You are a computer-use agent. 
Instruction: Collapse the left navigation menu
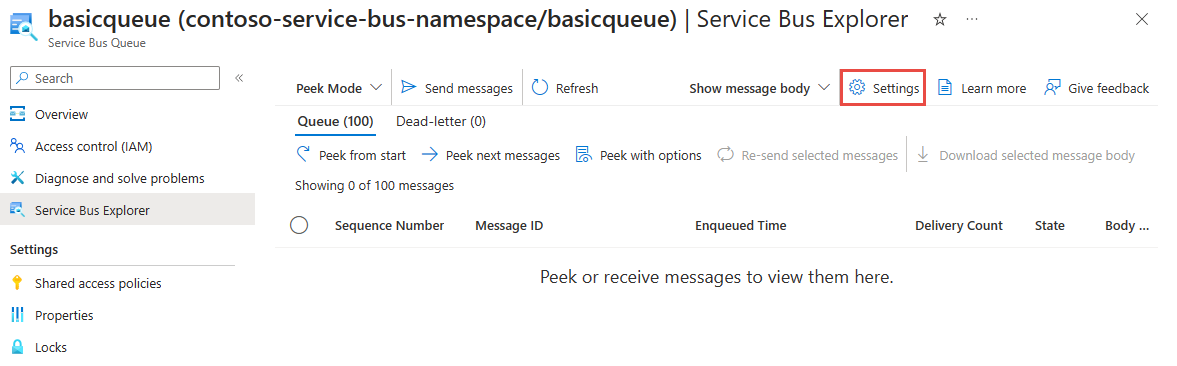tap(239, 78)
